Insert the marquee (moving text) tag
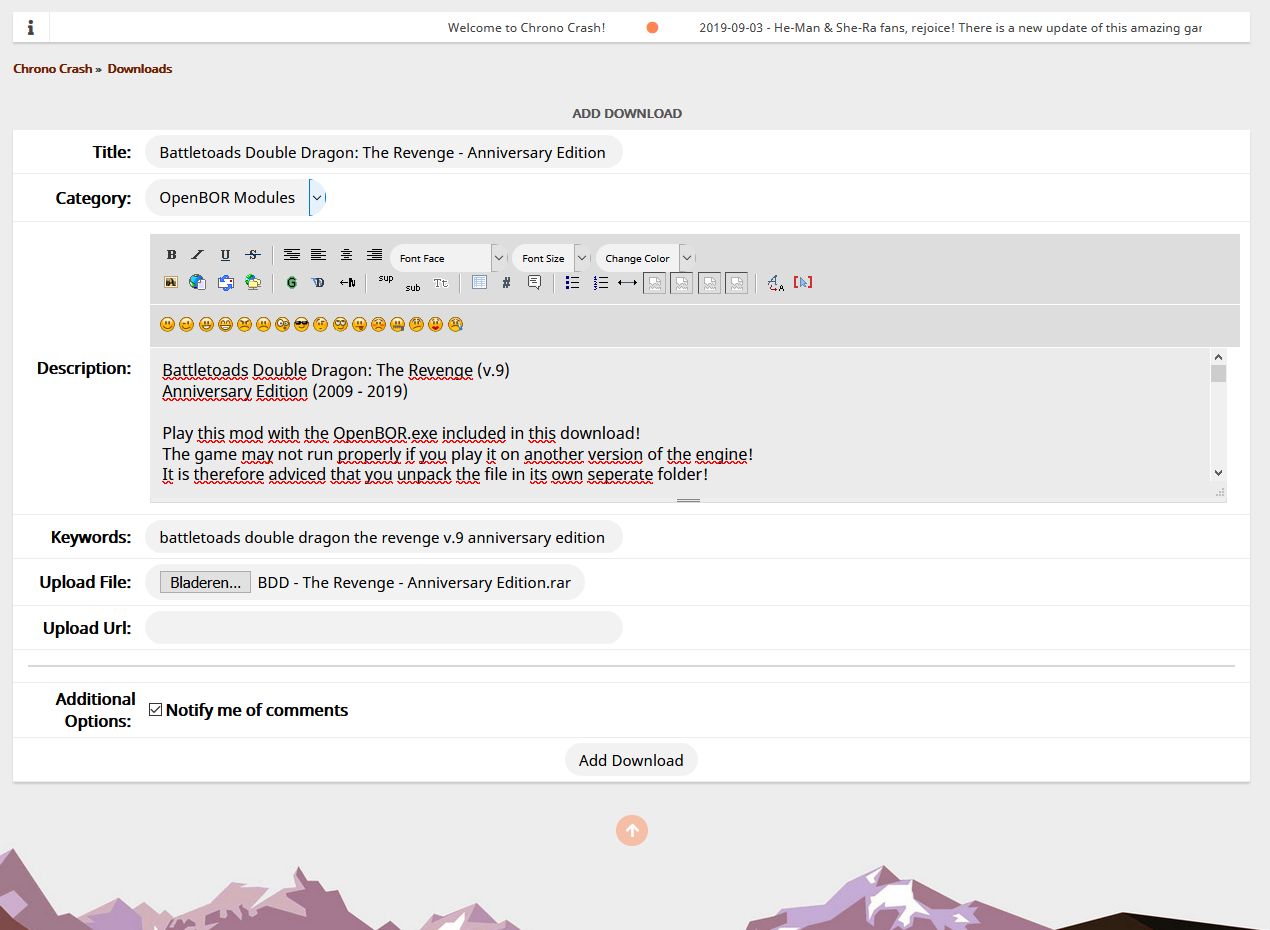 tap(347, 282)
